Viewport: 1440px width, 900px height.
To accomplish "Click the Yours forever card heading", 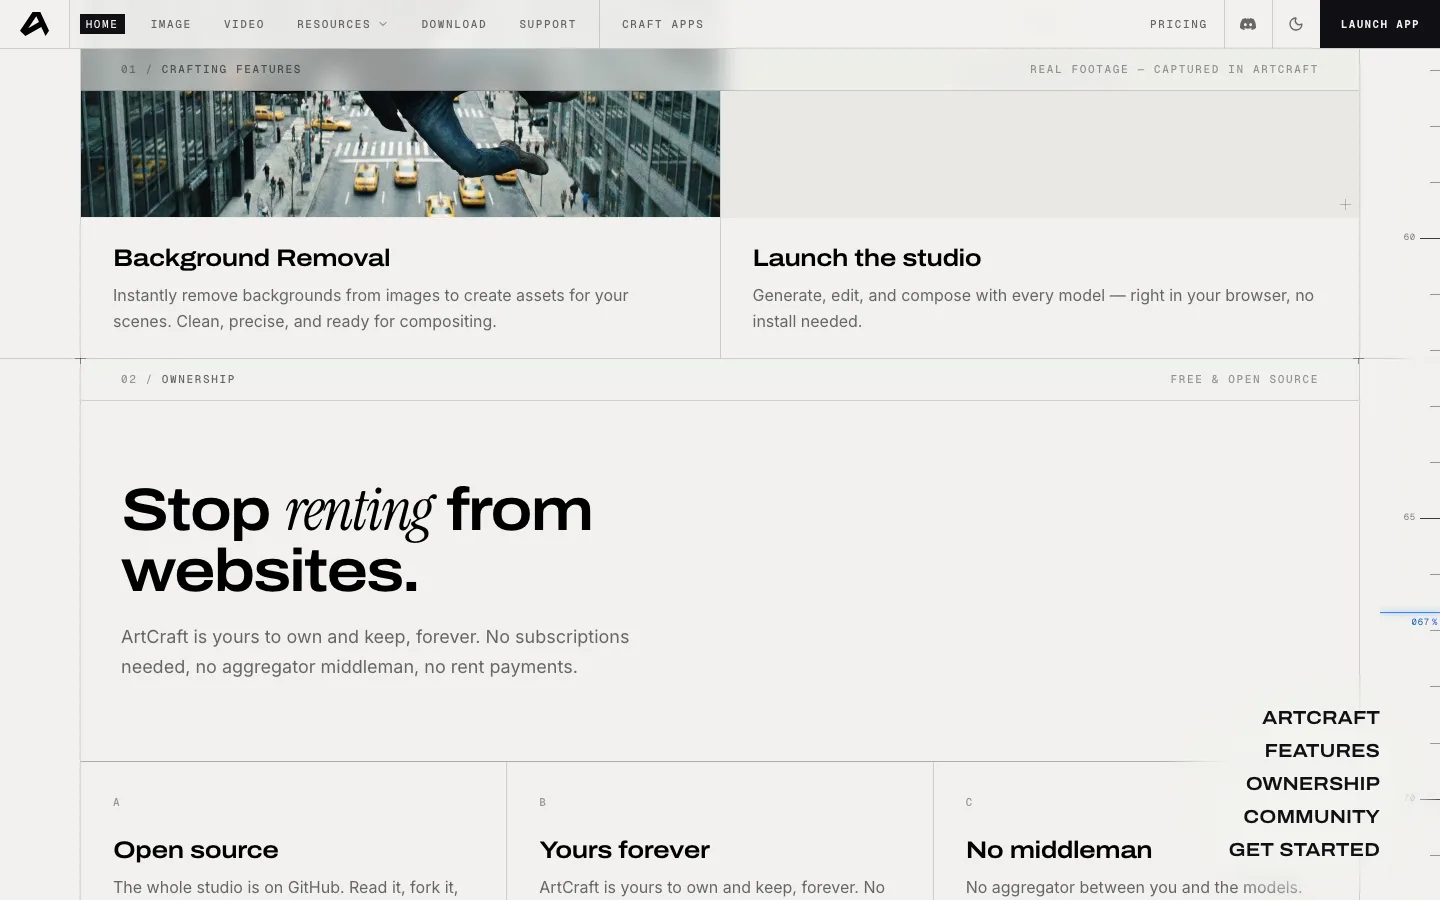I will click(x=625, y=850).
